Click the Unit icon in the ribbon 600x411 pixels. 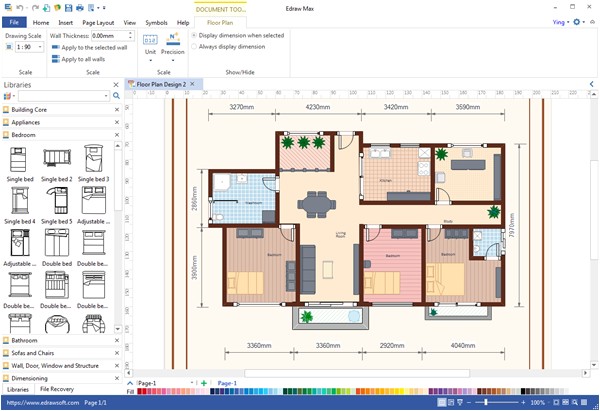(x=150, y=40)
